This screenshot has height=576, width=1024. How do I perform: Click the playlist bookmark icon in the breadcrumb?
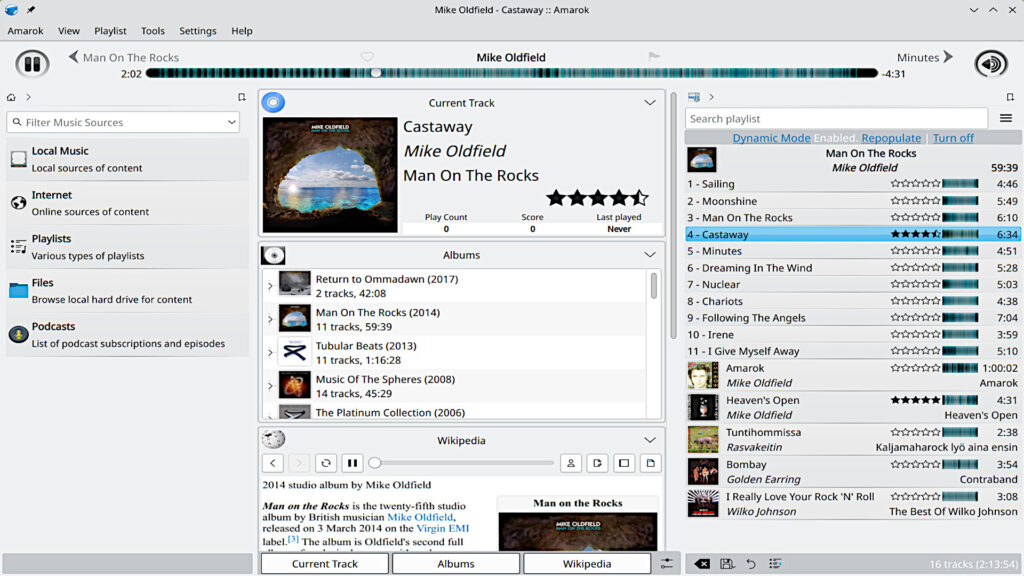point(1010,97)
